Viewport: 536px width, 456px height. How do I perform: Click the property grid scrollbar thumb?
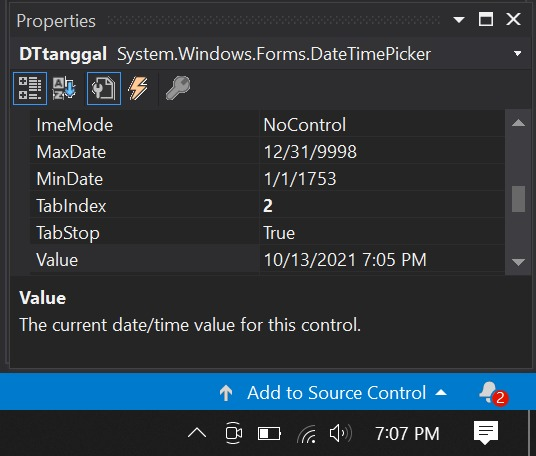coord(518,199)
